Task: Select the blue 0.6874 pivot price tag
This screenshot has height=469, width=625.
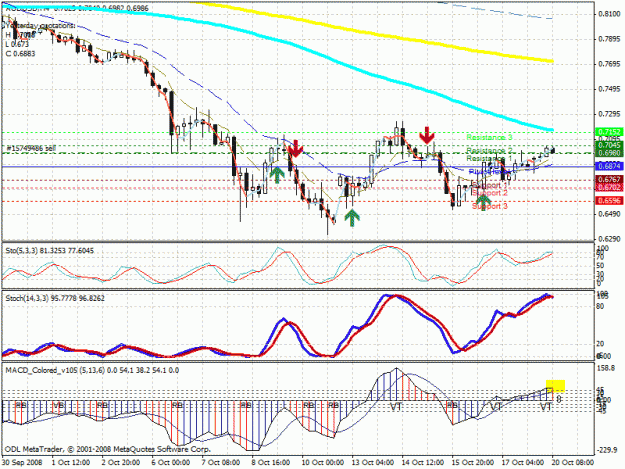Action: click(609, 166)
